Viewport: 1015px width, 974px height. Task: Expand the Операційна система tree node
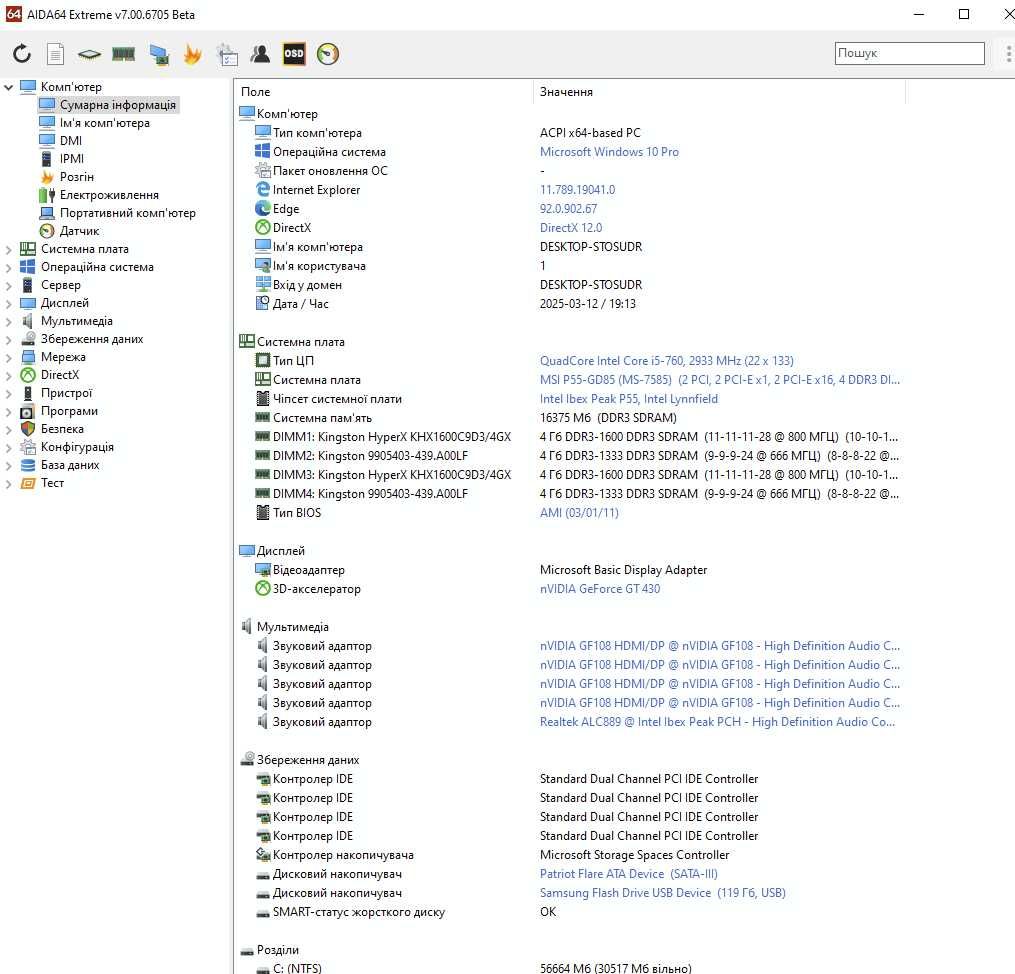8,267
